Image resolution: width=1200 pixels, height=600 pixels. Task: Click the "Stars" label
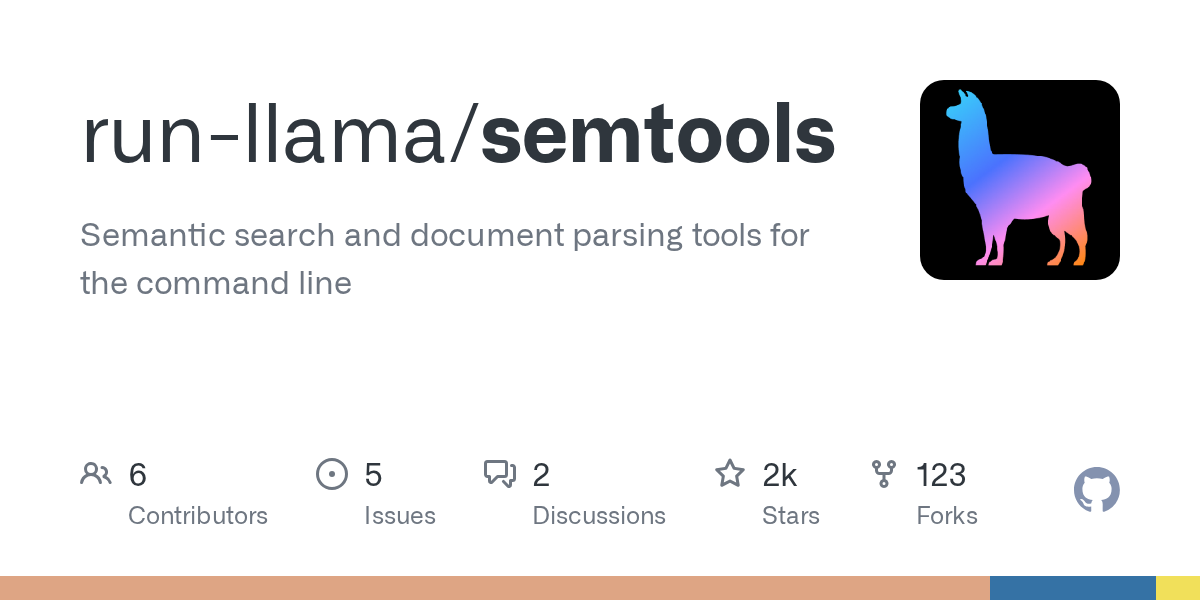click(x=791, y=516)
